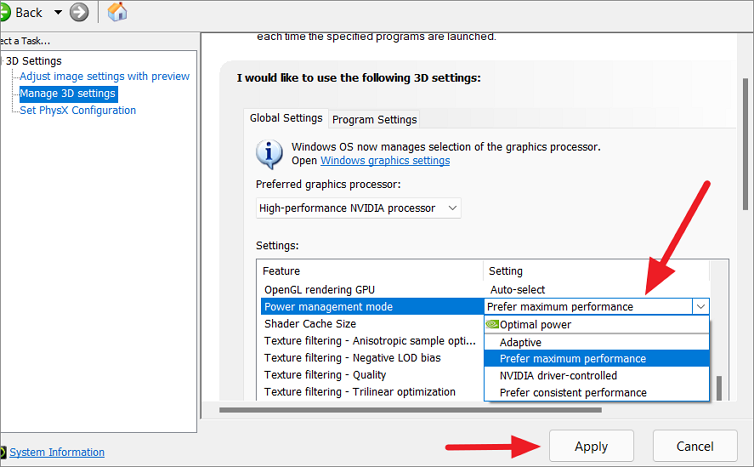The image size is (754, 467).
Task: Click the Cancel button
Action: (695, 446)
